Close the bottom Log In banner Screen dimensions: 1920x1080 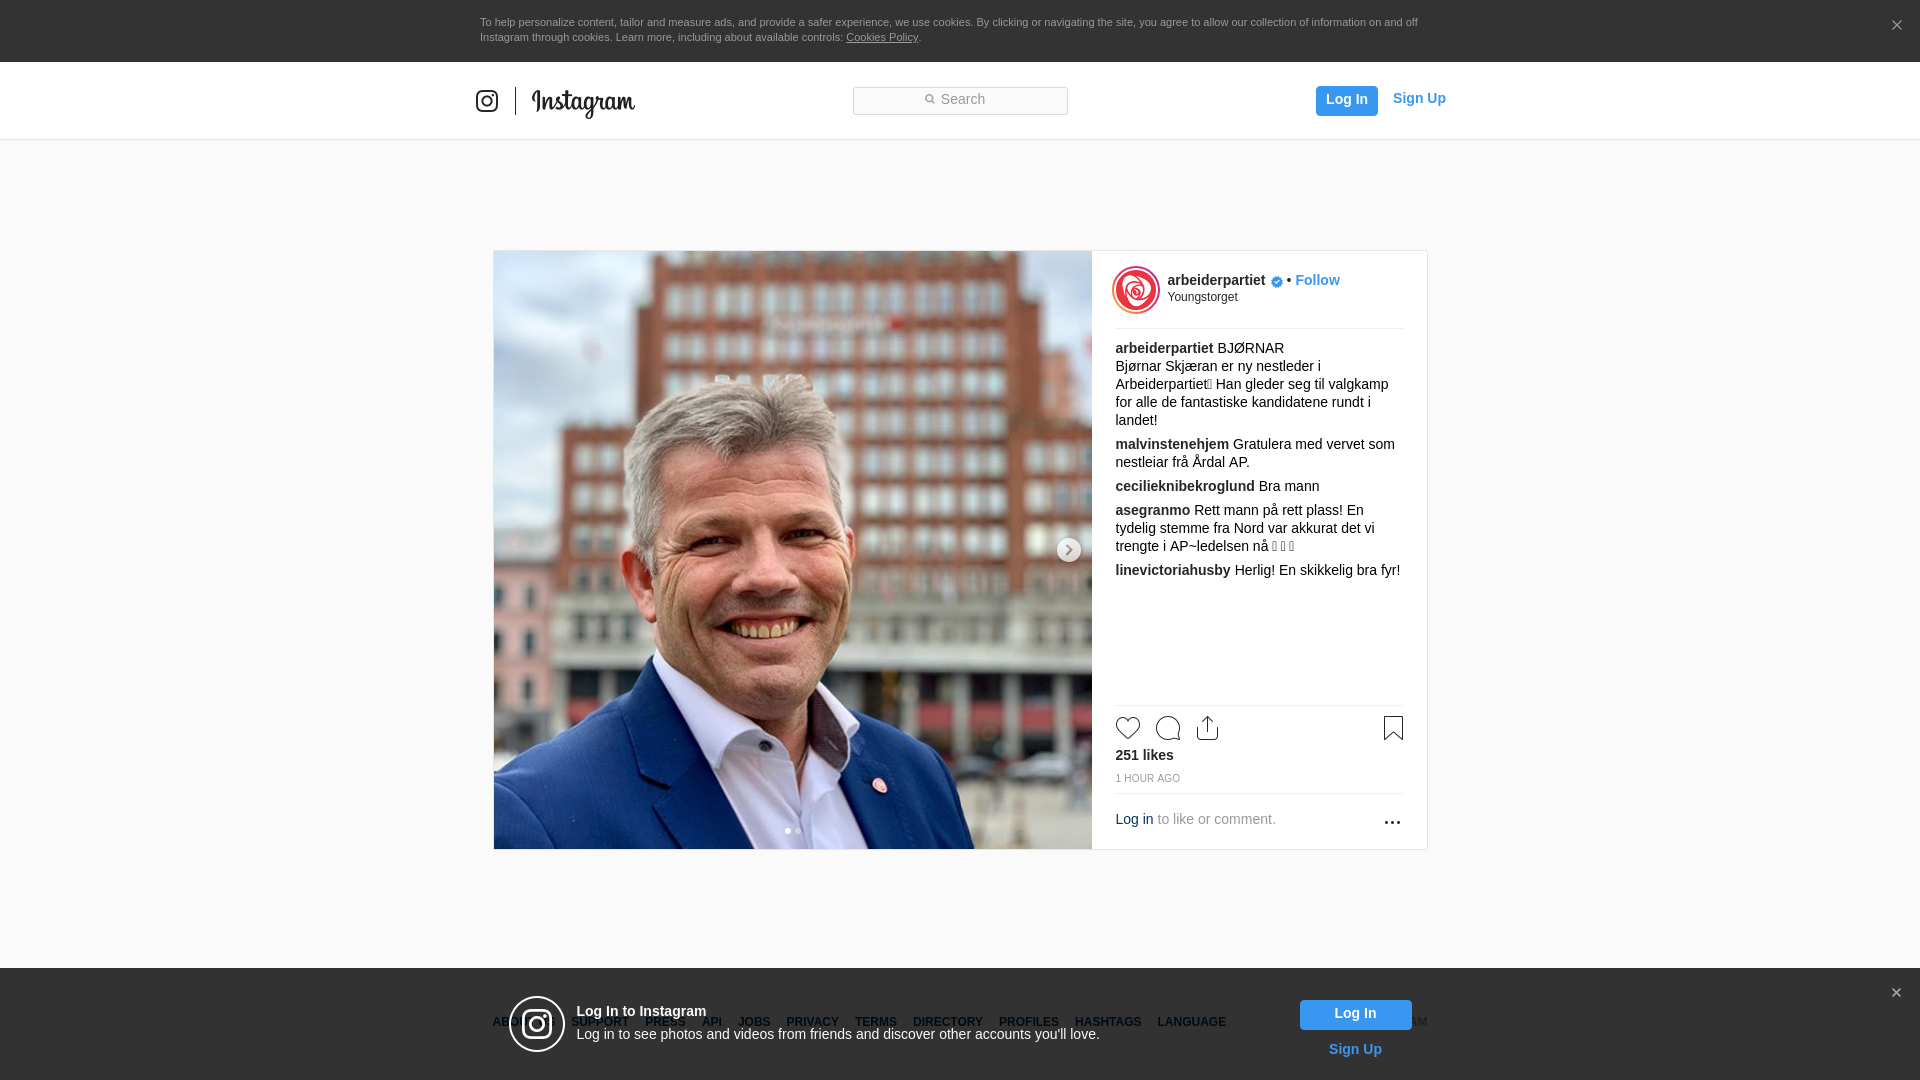pos(1896,993)
